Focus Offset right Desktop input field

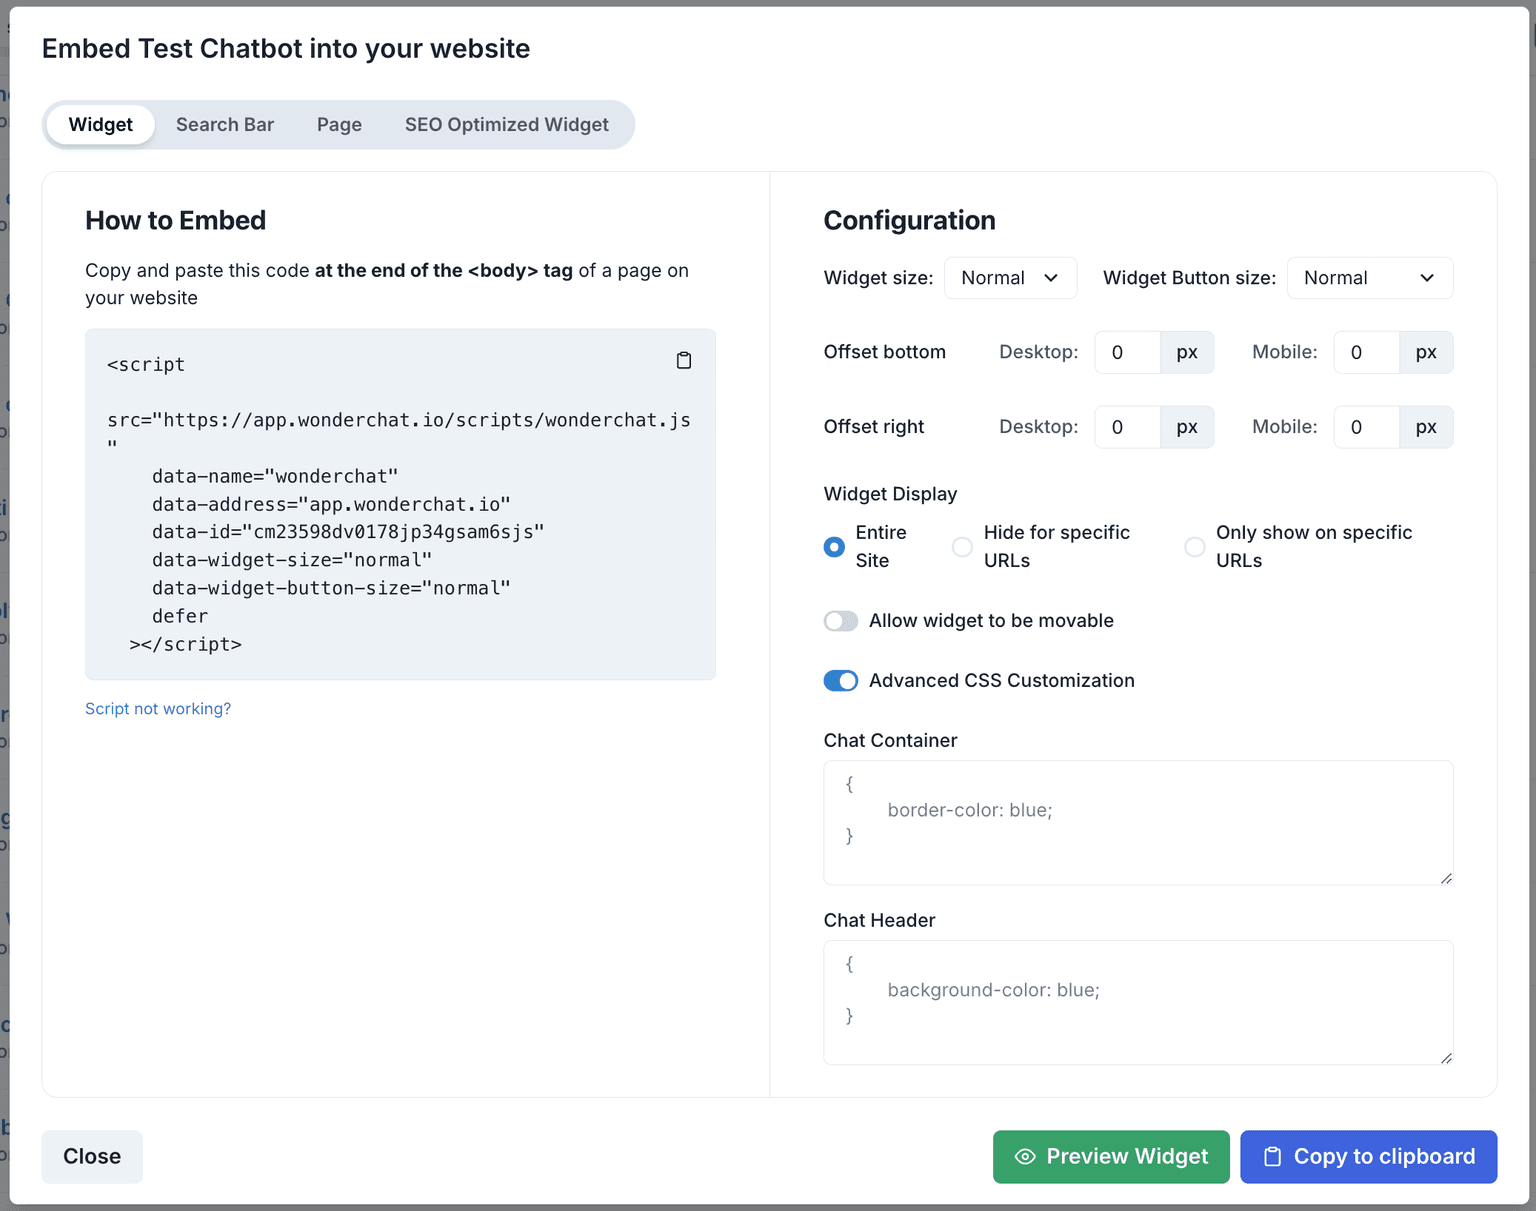point(1127,427)
